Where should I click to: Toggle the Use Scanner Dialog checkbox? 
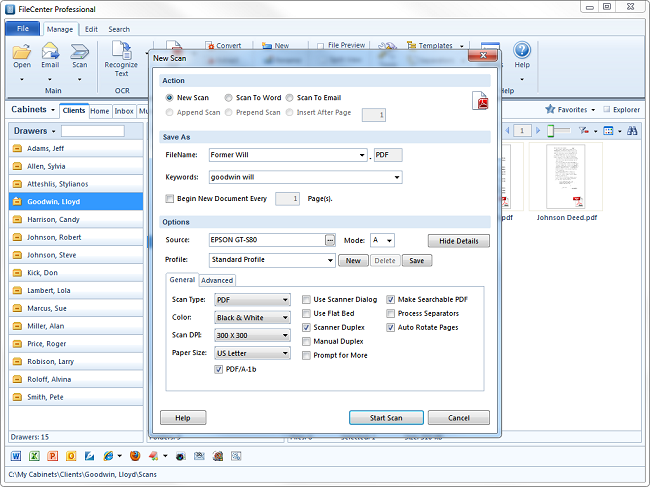point(306,299)
